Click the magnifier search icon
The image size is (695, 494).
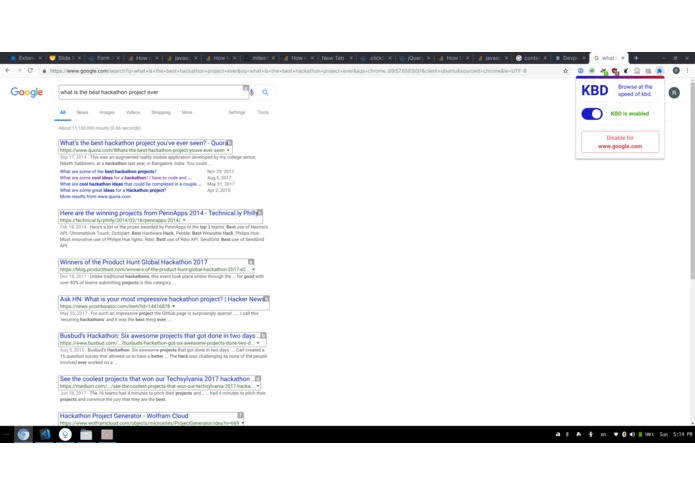(265, 92)
